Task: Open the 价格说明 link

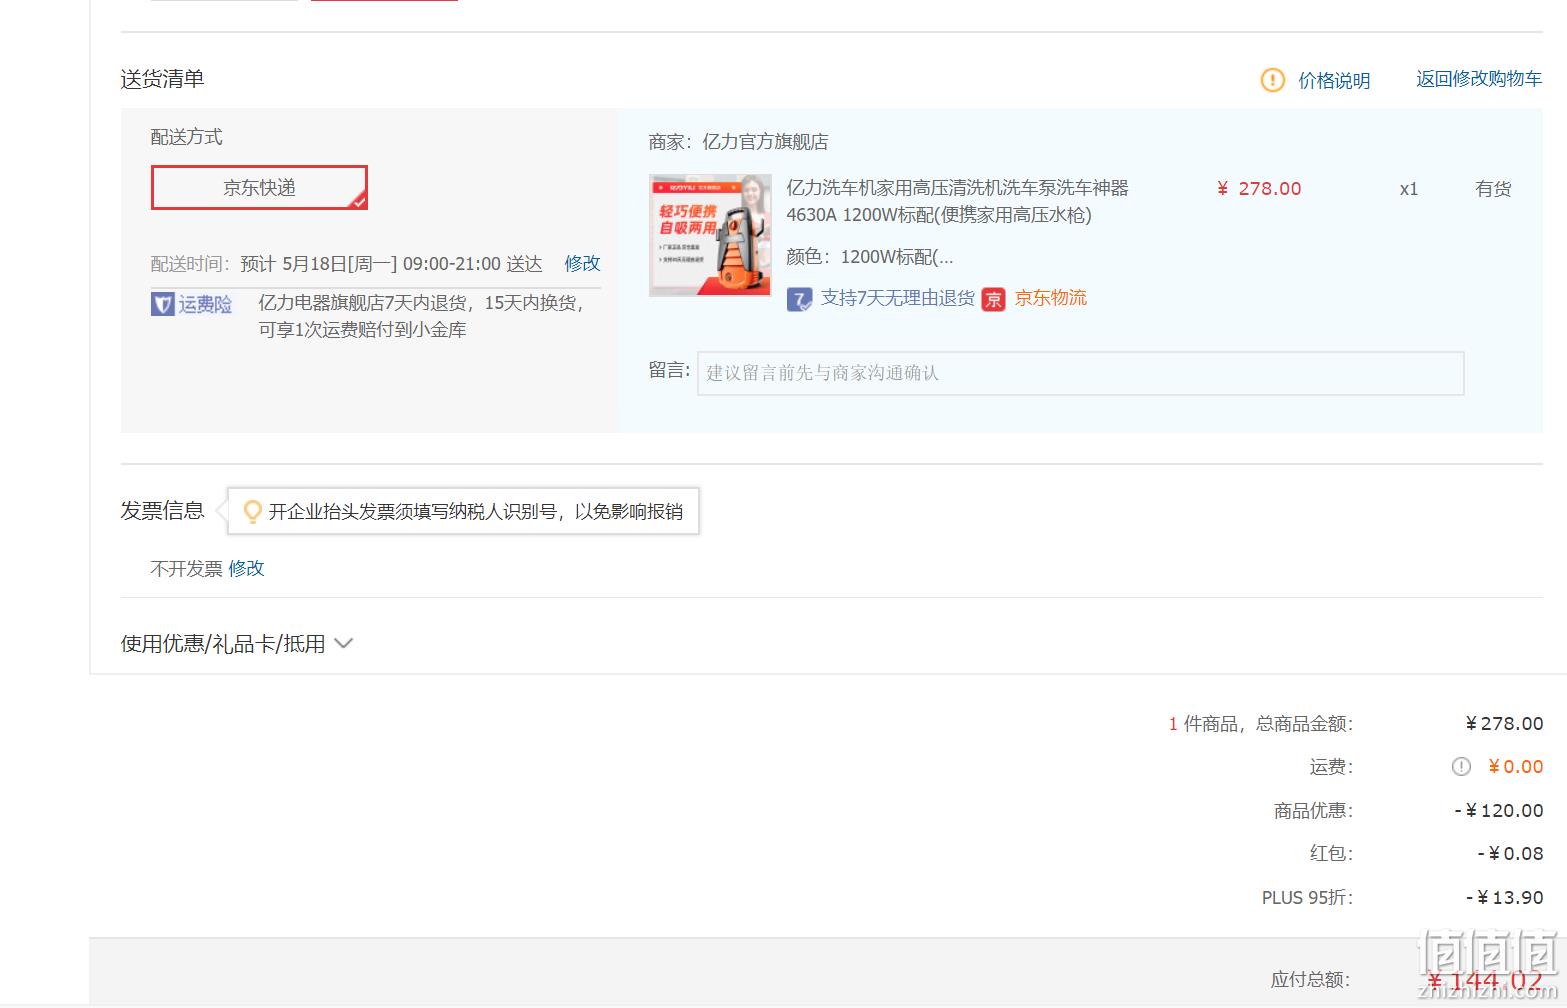Action: 1334,81
